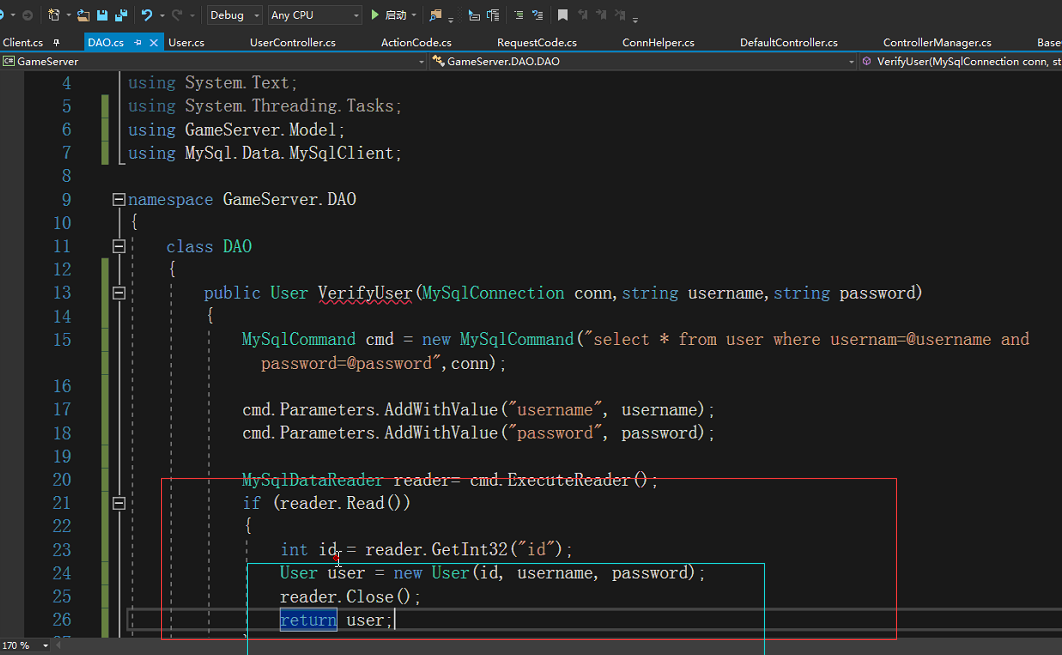Open file using the folder icon
1062x655 pixels.
(83, 15)
